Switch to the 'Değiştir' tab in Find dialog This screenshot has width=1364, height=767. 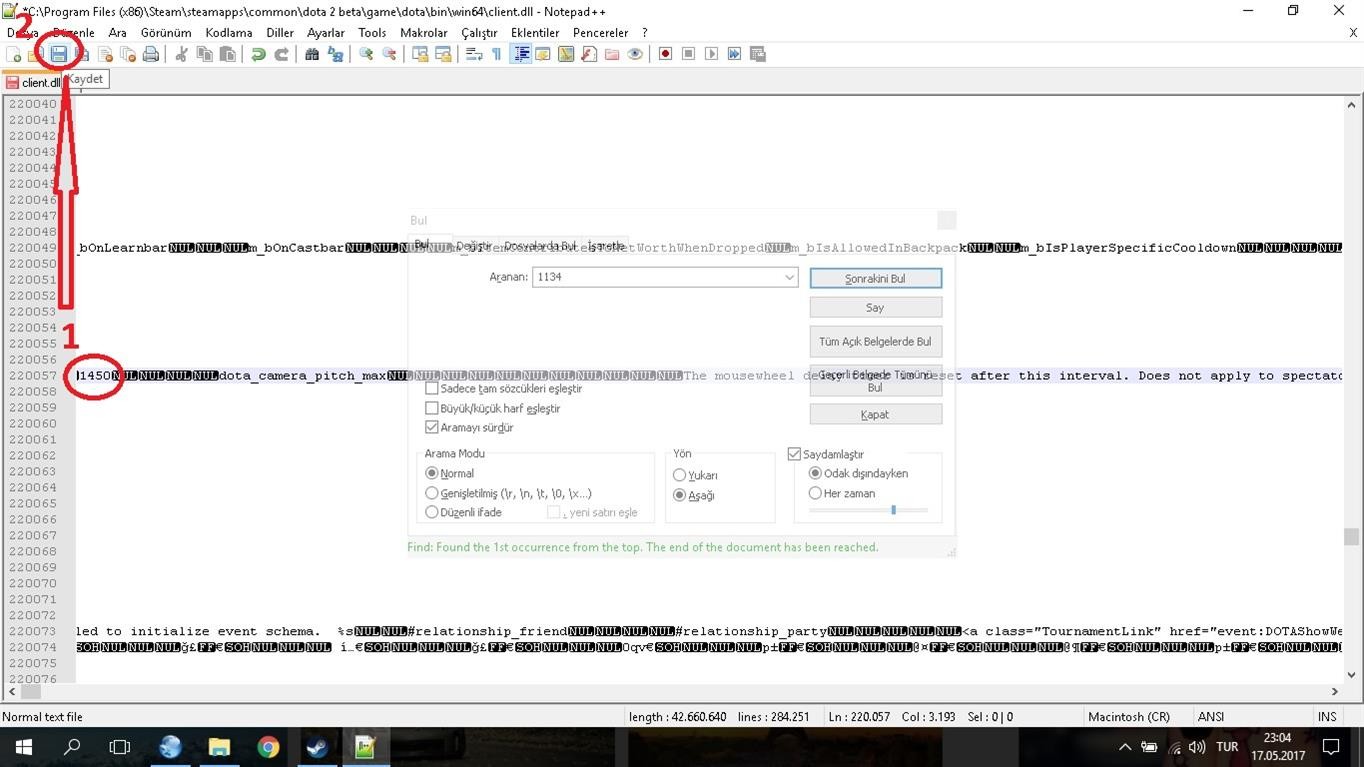[x=473, y=245]
